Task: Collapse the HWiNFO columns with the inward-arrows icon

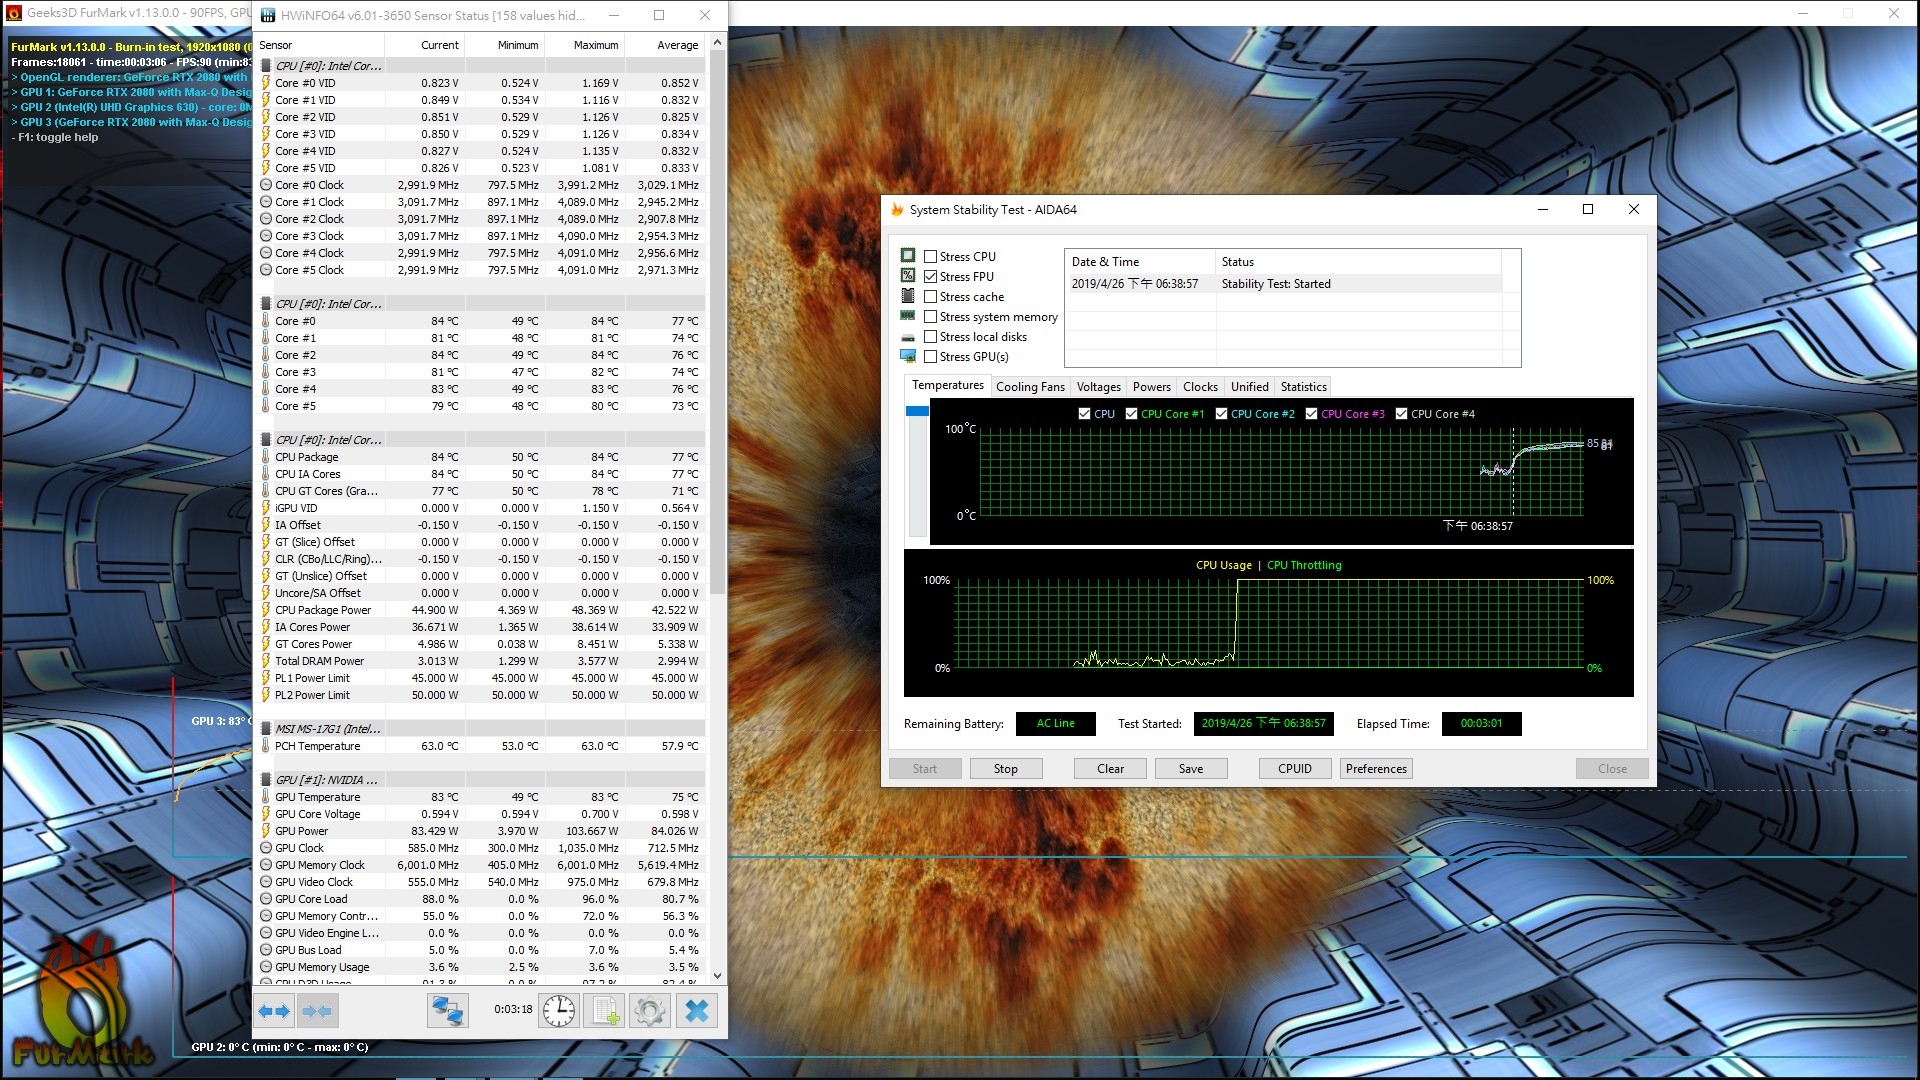Action: 317,1011
